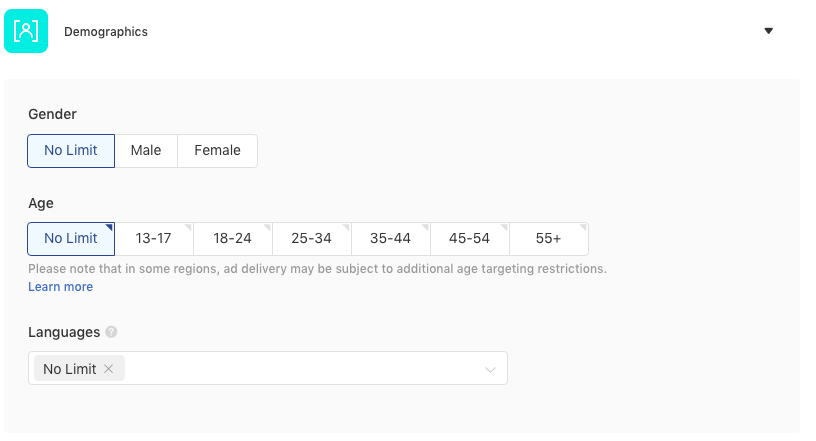The image size is (816, 441).
Task: Expand the Languages dropdown chevron
Action: [x=490, y=370]
